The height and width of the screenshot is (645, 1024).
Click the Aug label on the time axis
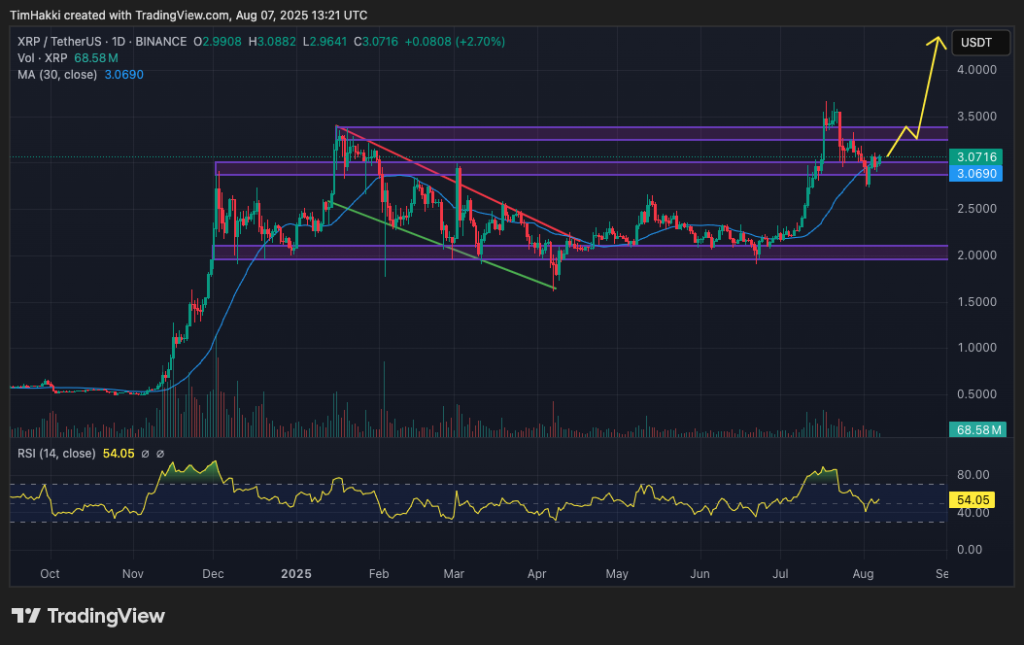(863, 574)
